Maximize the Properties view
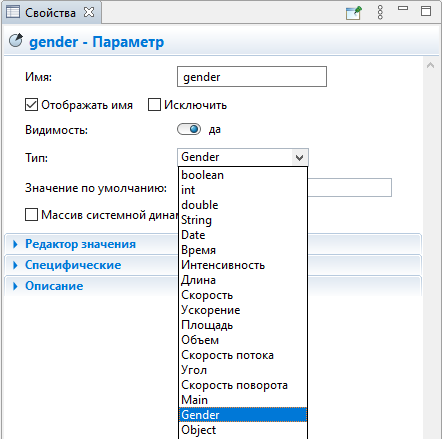442x439 pixels. point(426,11)
